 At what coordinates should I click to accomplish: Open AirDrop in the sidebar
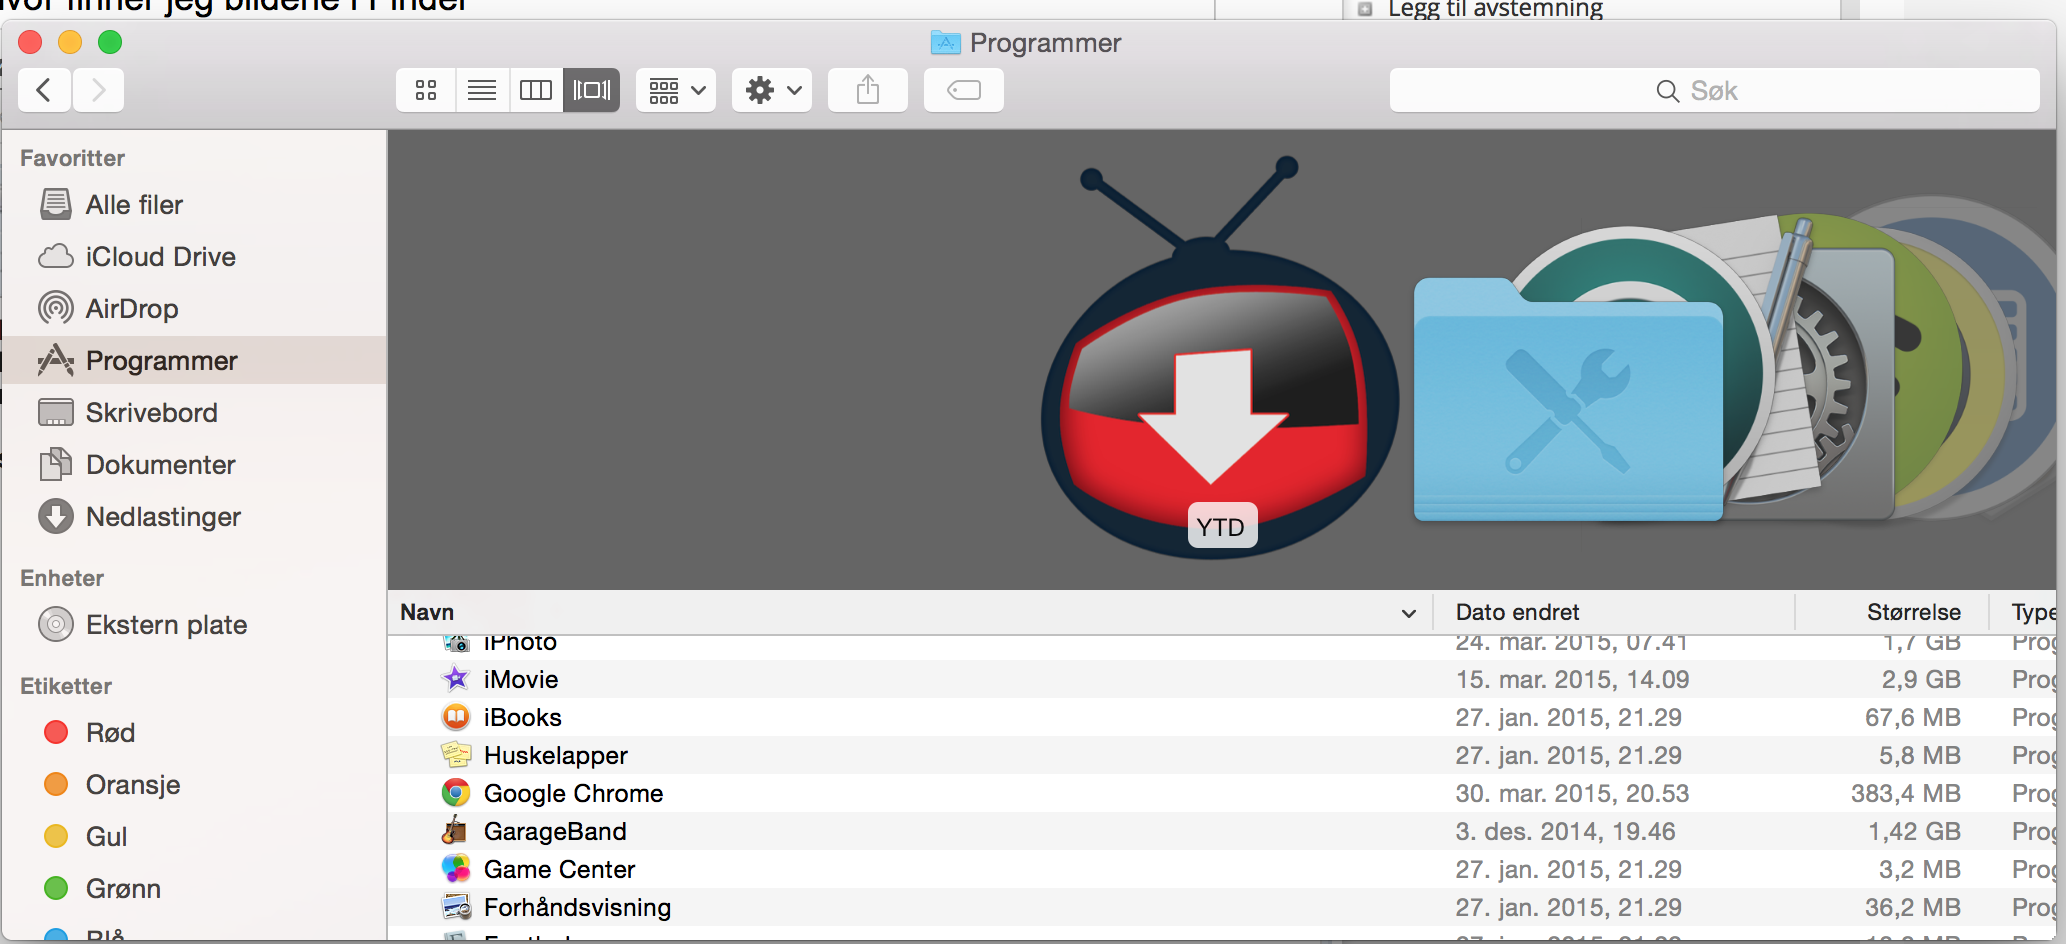click(194, 309)
